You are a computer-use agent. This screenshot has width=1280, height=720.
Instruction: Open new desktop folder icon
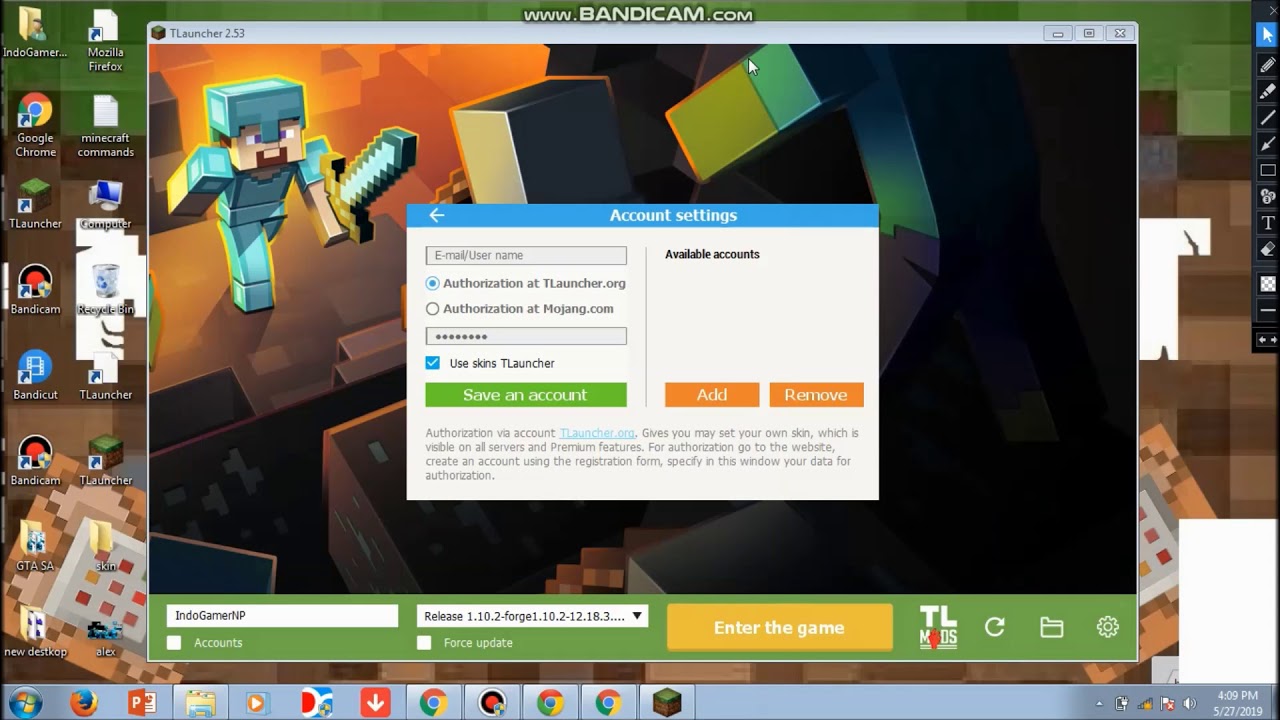pos(35,633)
